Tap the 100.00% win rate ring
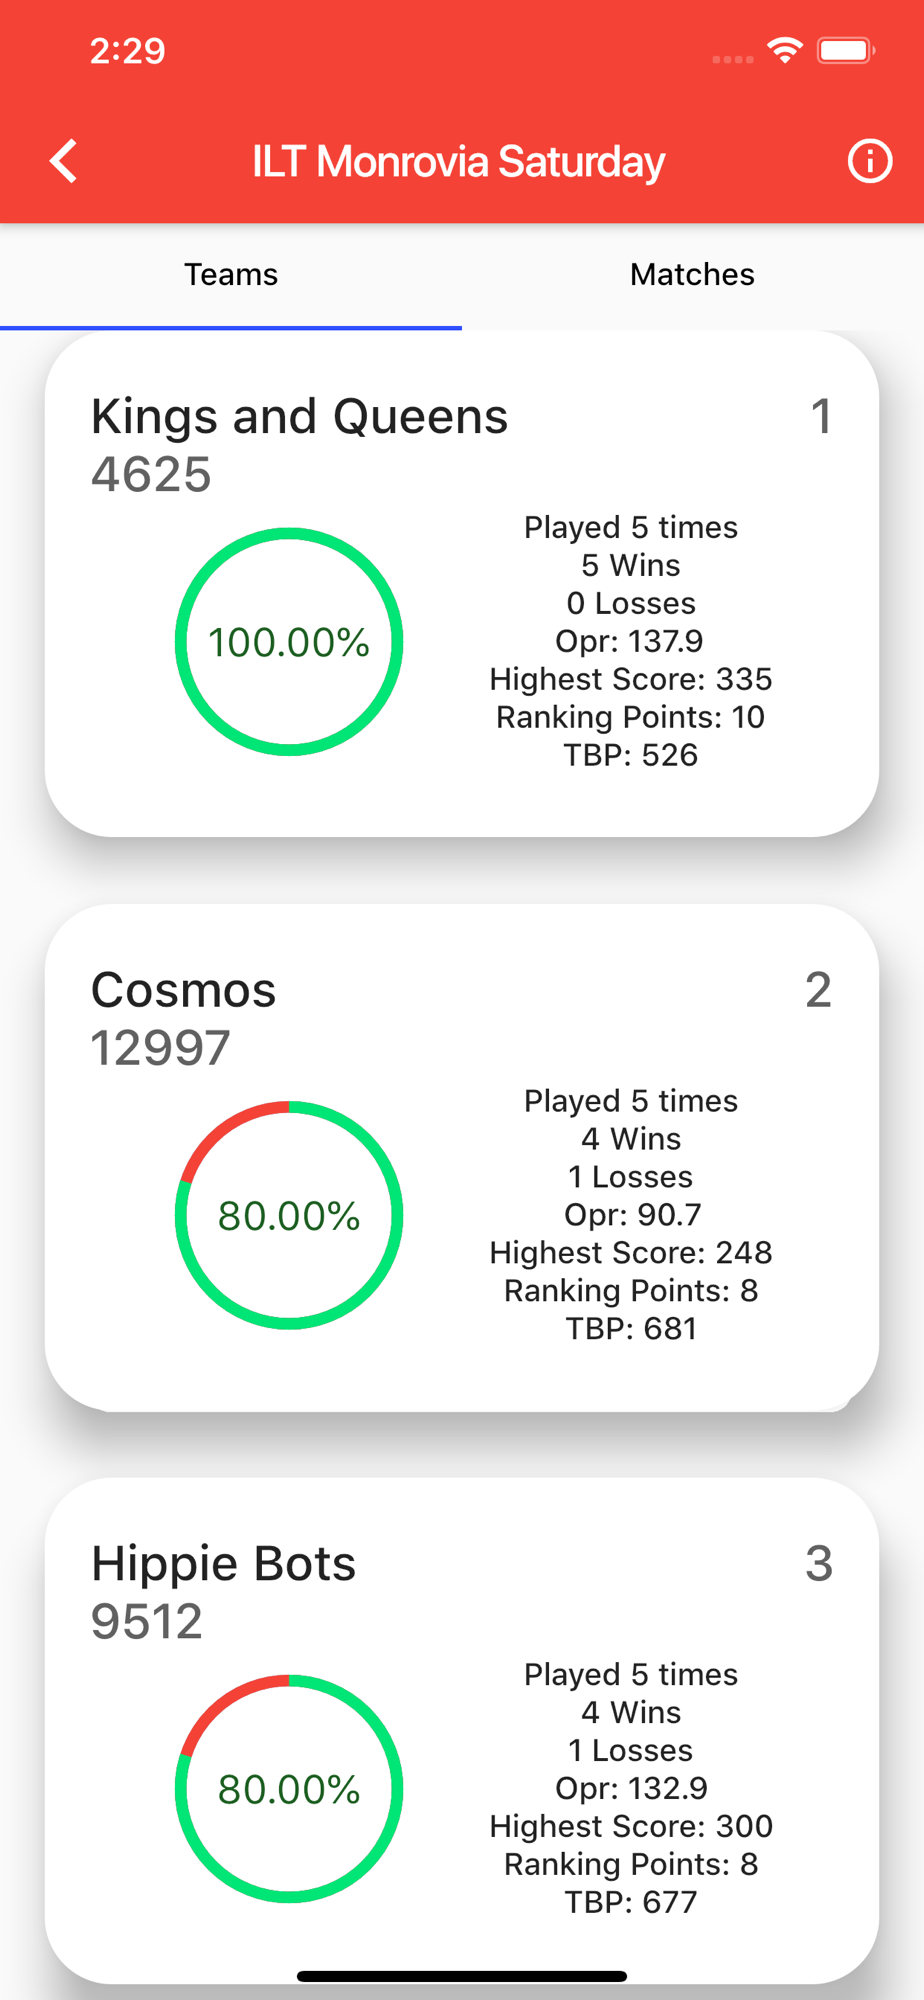 289,642
